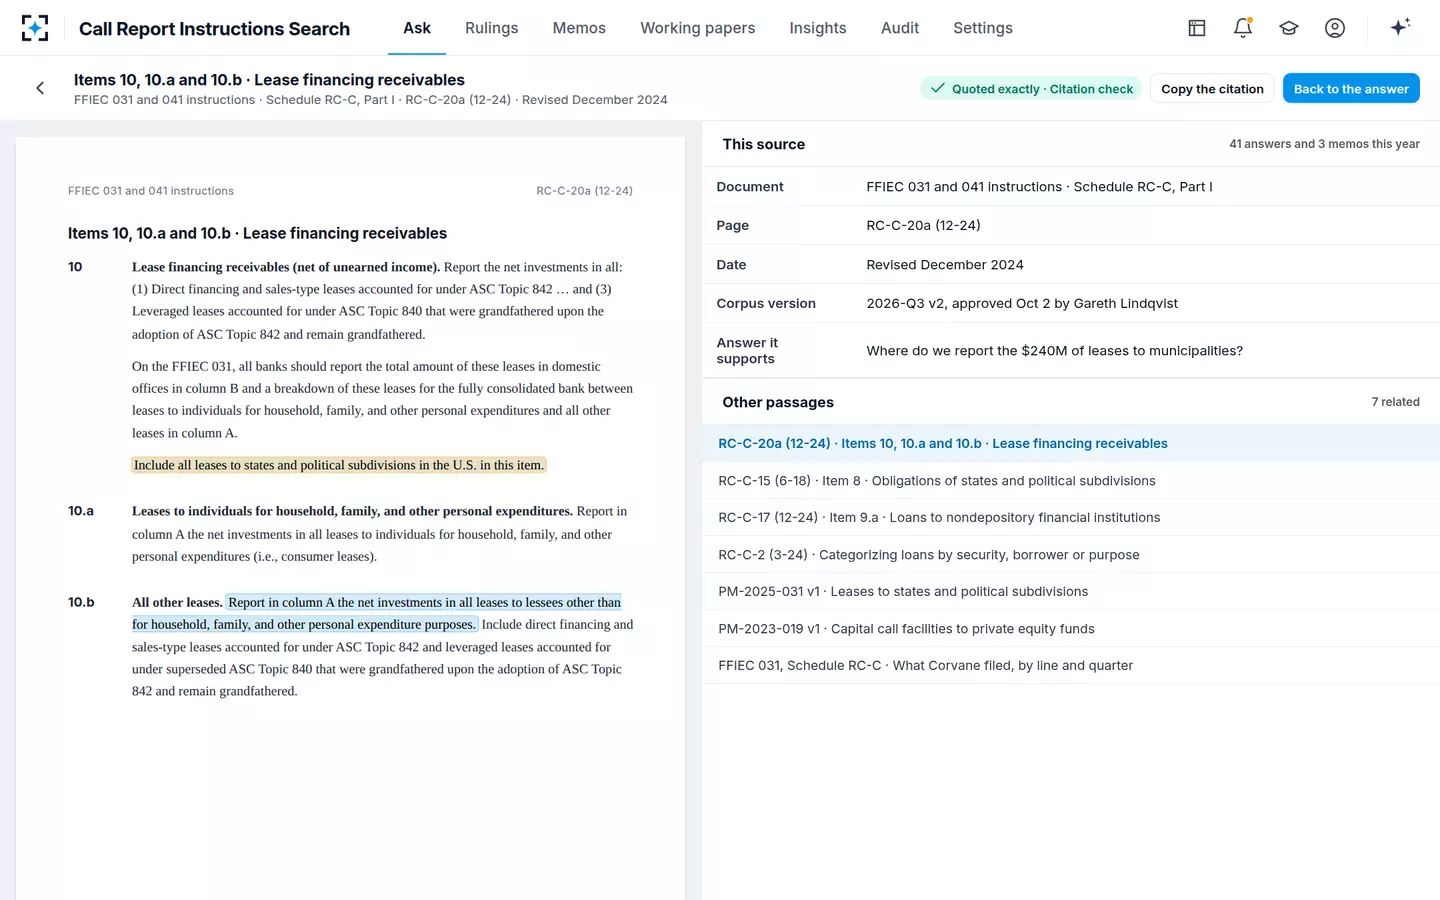Open the user account profile icon
This screenshot has height=900, width=1440.
[x=1335, y=28]
